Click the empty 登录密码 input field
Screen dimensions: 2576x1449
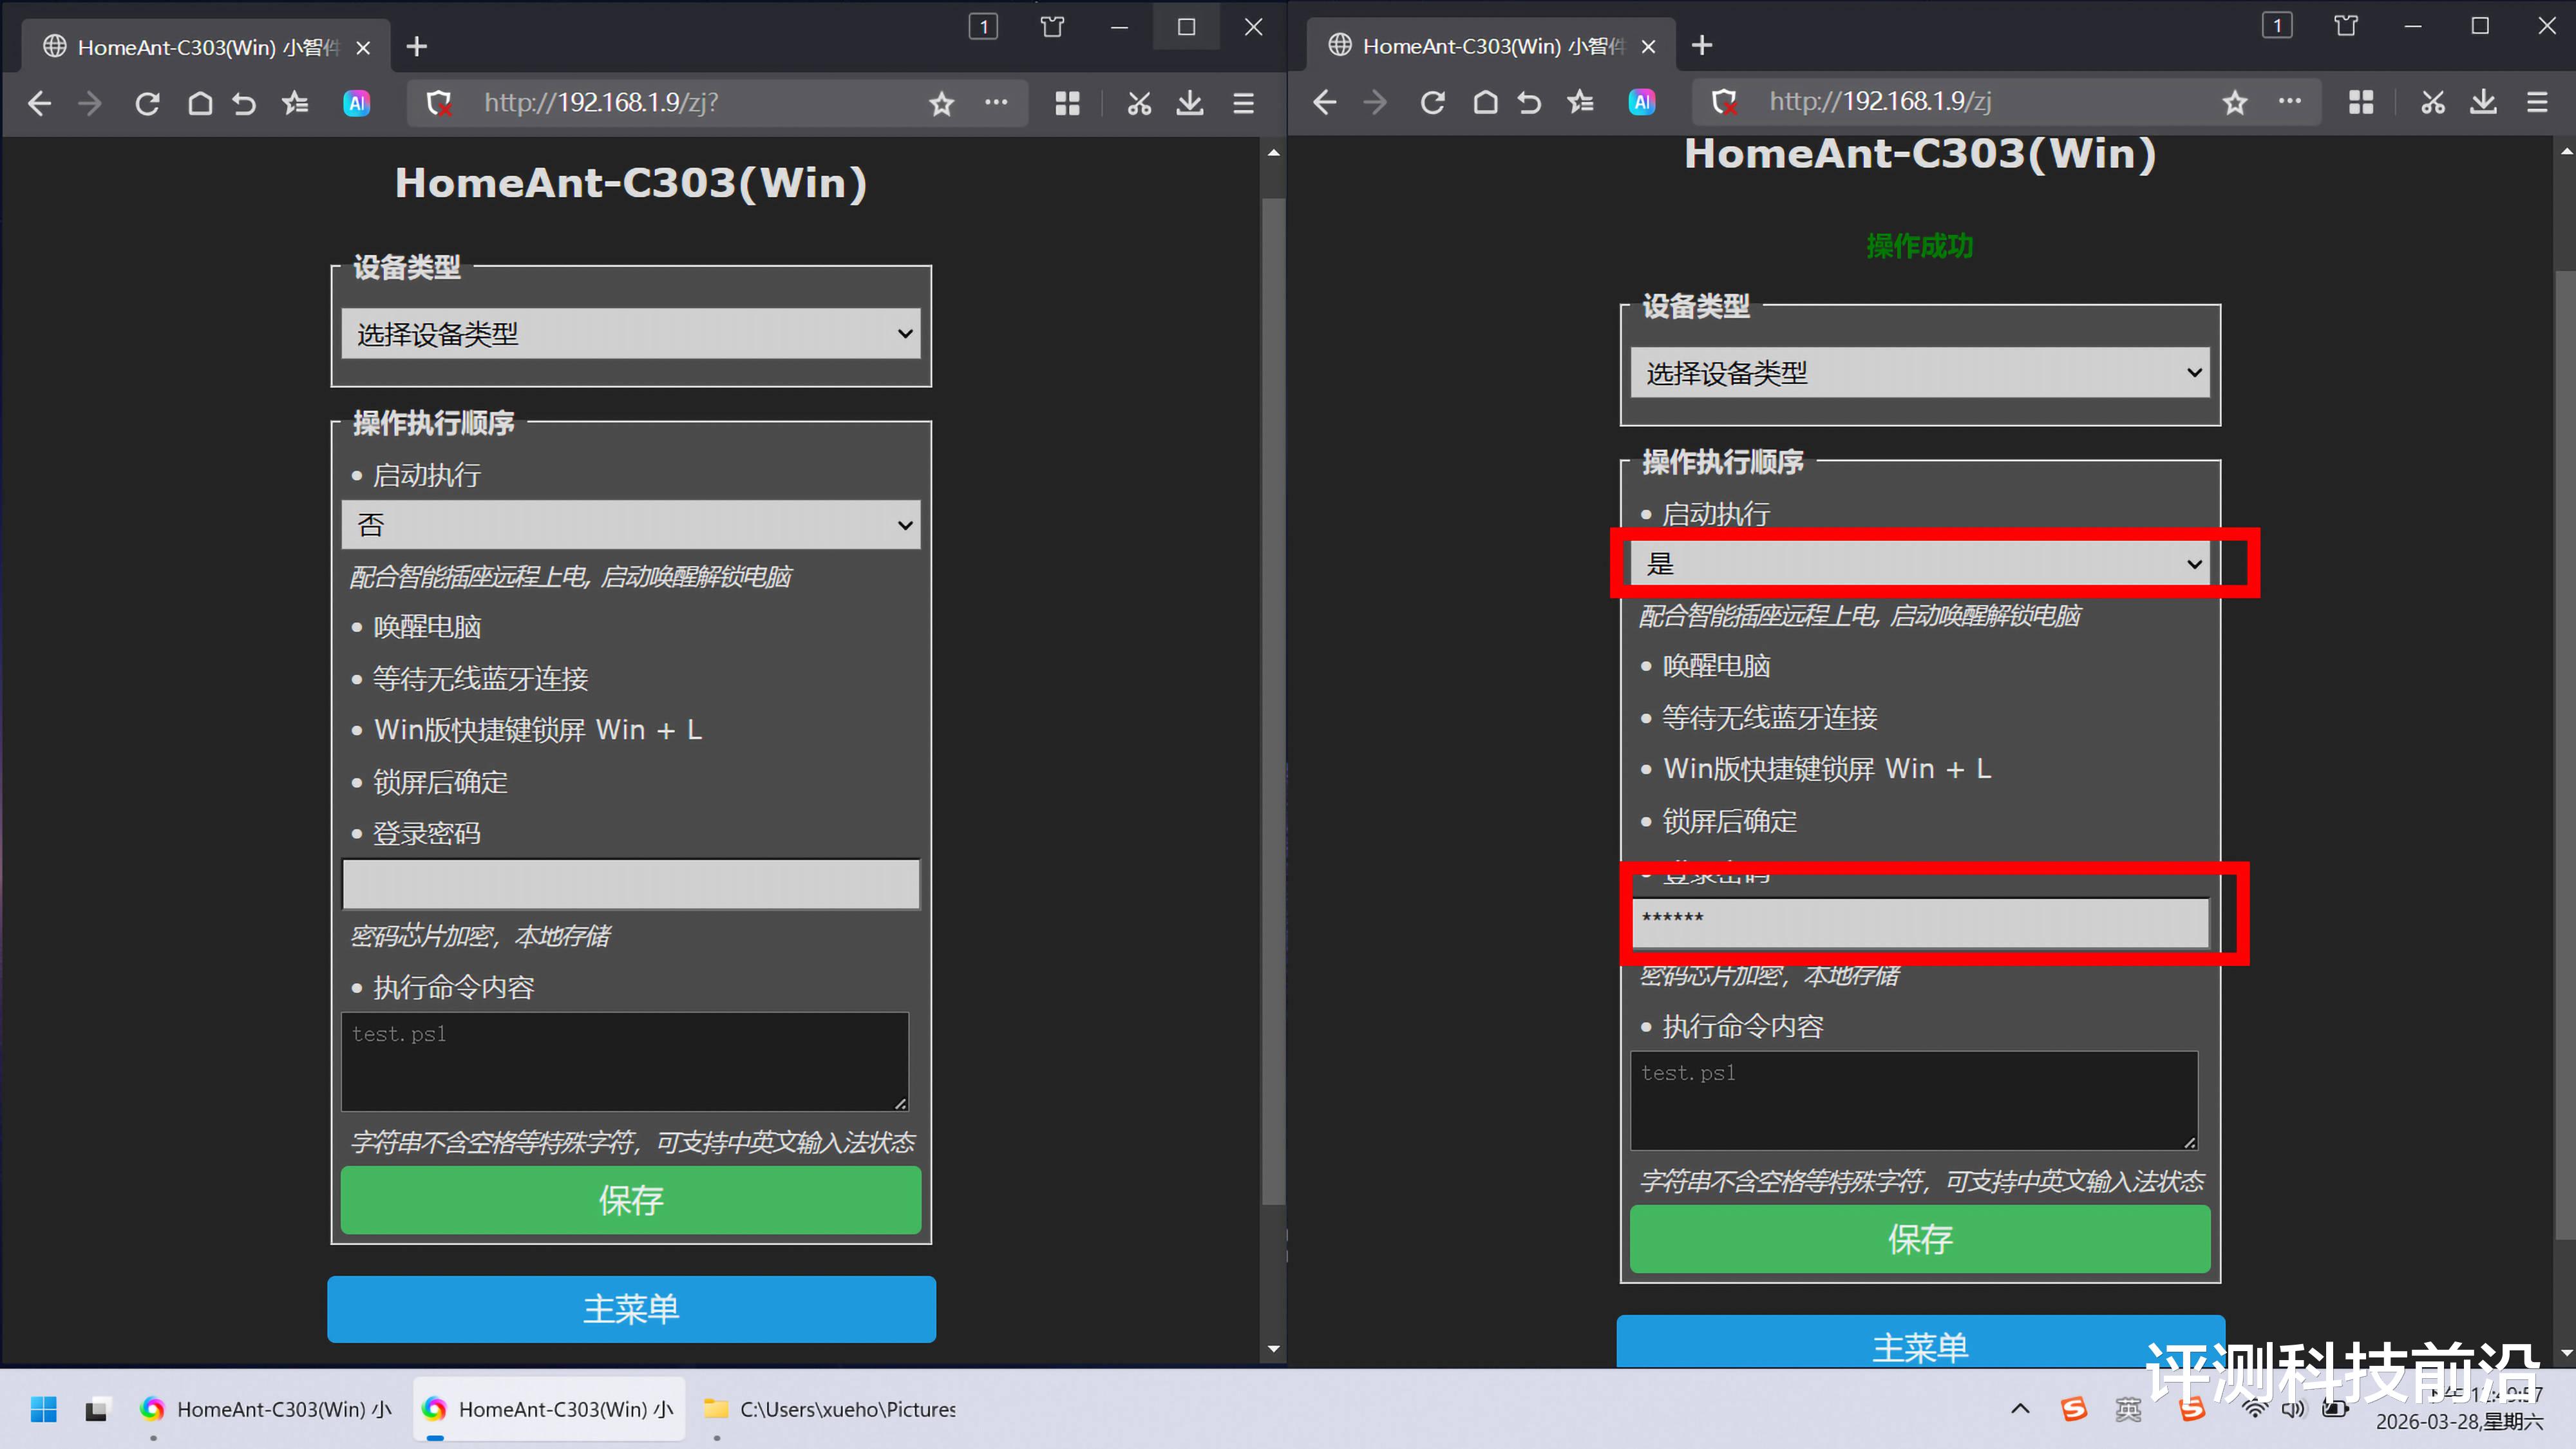(x=630, y=884)
